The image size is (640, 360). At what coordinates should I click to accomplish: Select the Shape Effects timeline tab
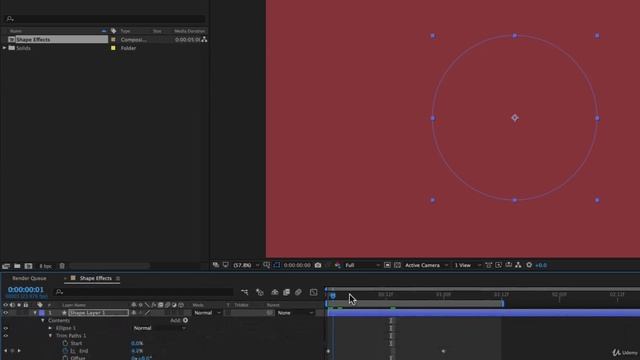pos(96,278)
